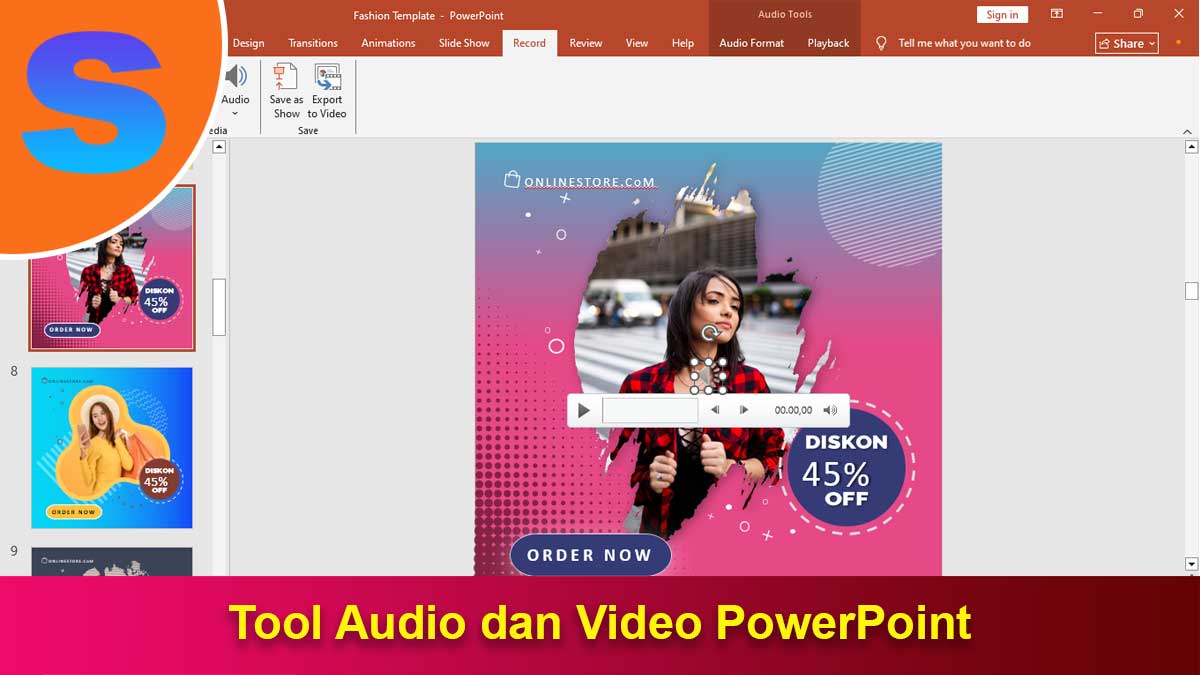Click the rotate handle above audio icon
Screen dimensions: 1200x675
click(x=710, y=334)
